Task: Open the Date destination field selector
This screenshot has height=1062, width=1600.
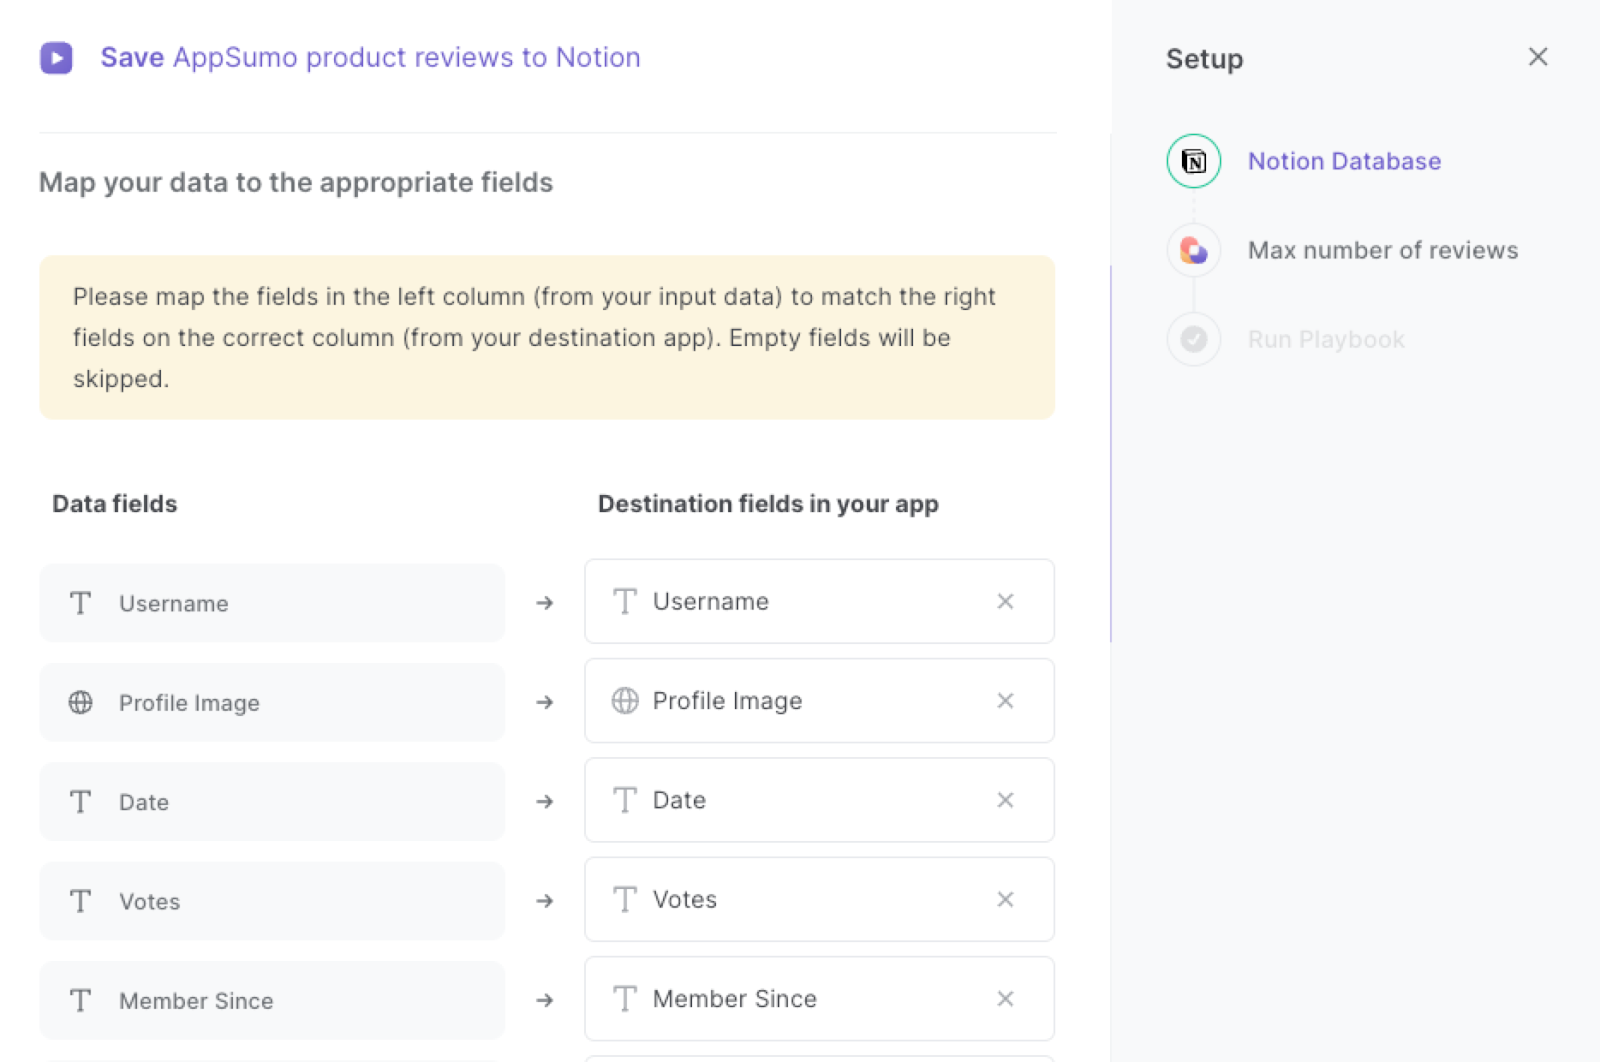Action: [790, 800]
